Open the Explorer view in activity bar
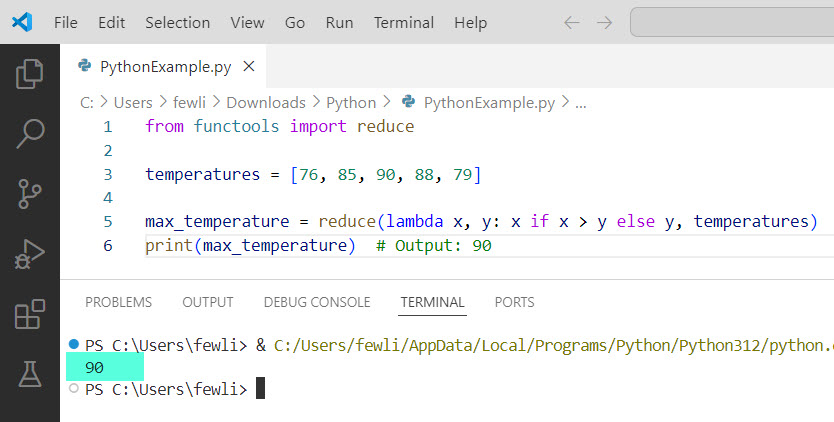This screenshot has height=422, width=834. [30, 73]
